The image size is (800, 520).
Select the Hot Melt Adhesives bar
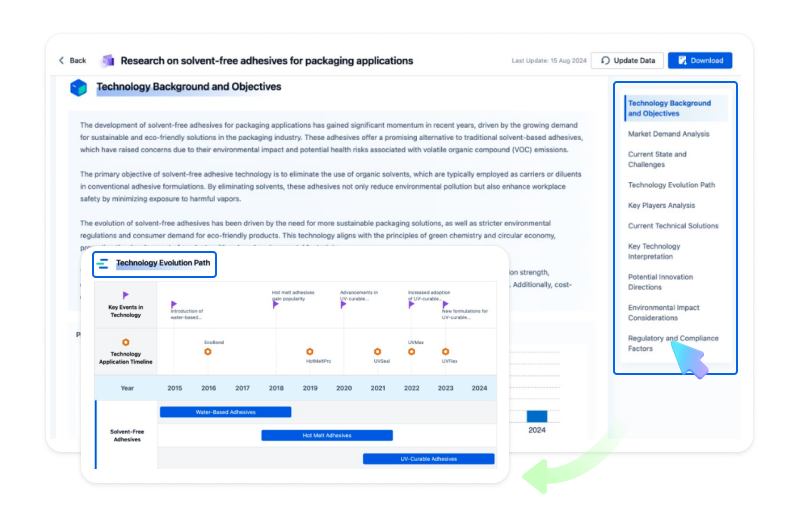[x=326, y=435]
